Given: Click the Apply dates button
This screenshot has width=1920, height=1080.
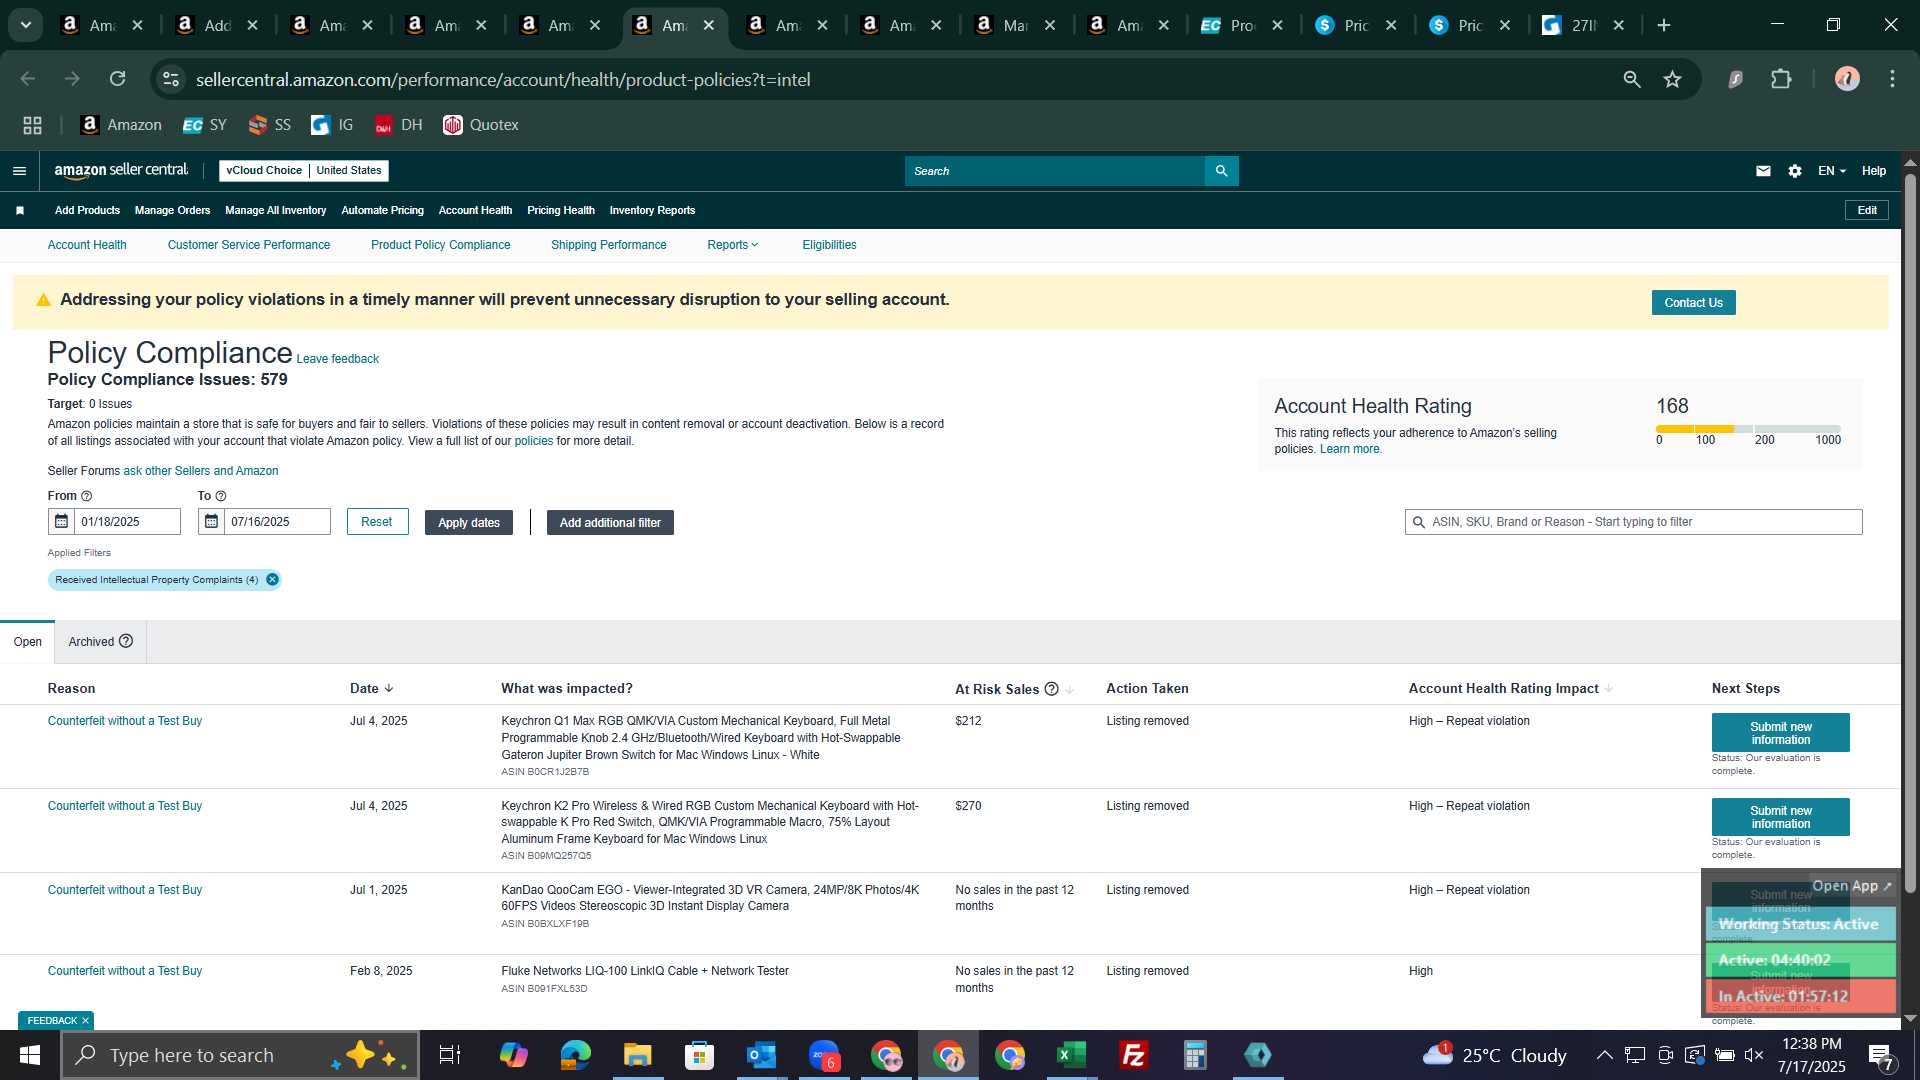Looking at the screenshot, I should (x=468, y=523).
